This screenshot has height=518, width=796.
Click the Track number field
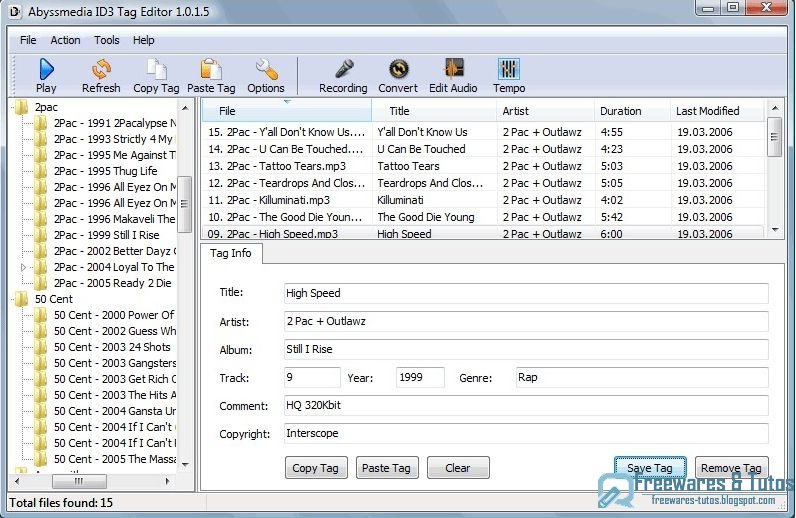pos(312,377)
